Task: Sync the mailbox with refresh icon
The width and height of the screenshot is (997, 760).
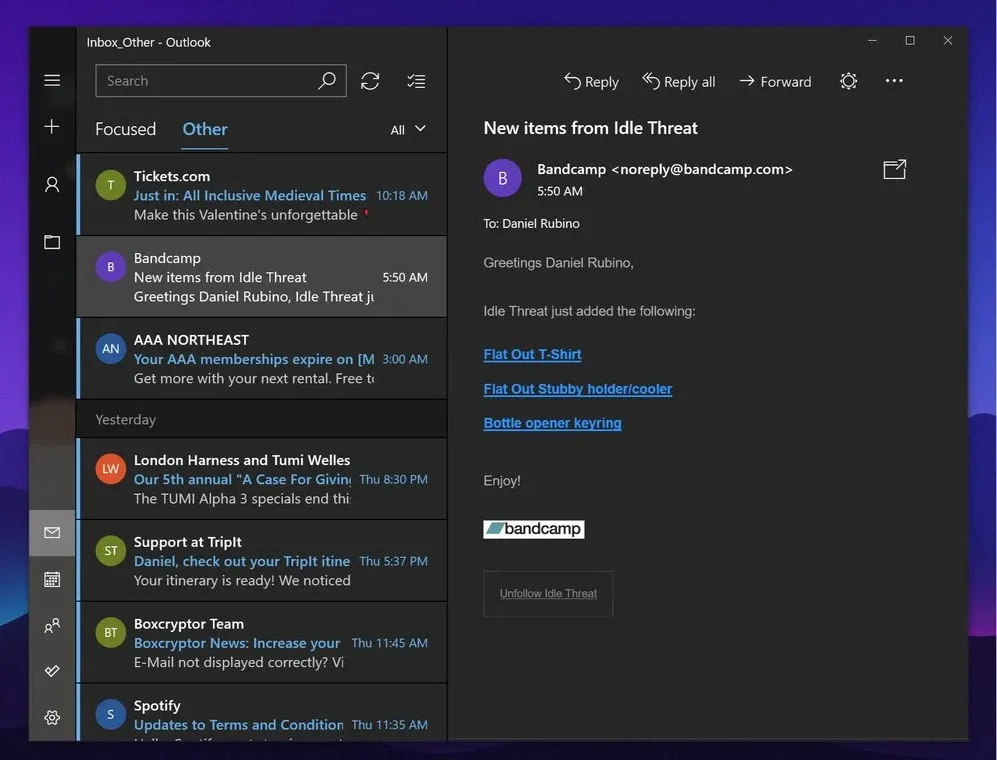Action: pyautogui.click(x=370, y=81)
